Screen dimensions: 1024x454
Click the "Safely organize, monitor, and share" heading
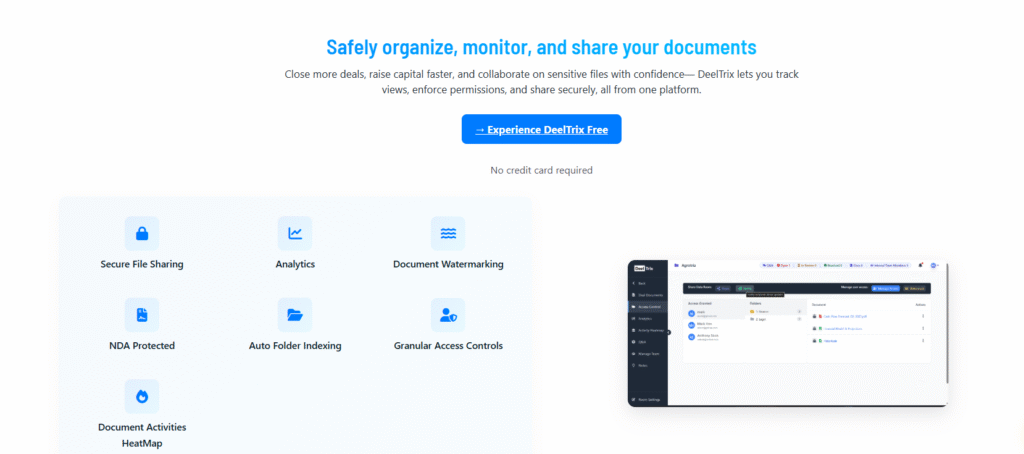(x=541, y=47)
